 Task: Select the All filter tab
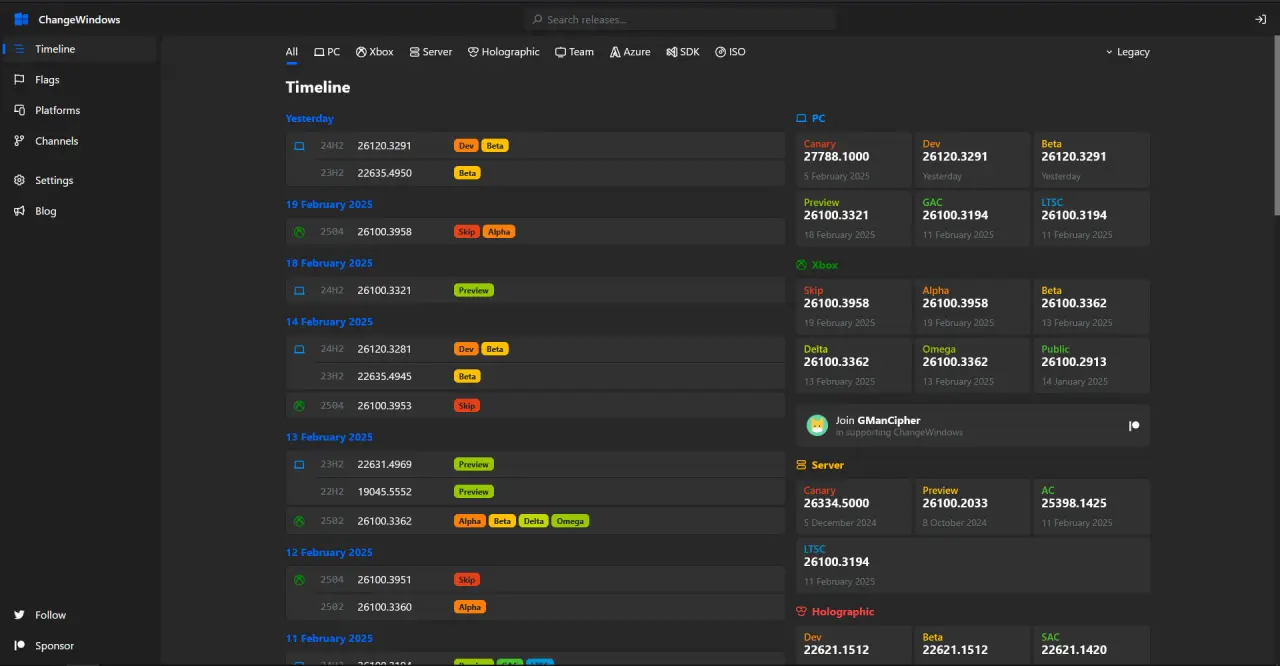pyautogui.click(x=292, y=52)
